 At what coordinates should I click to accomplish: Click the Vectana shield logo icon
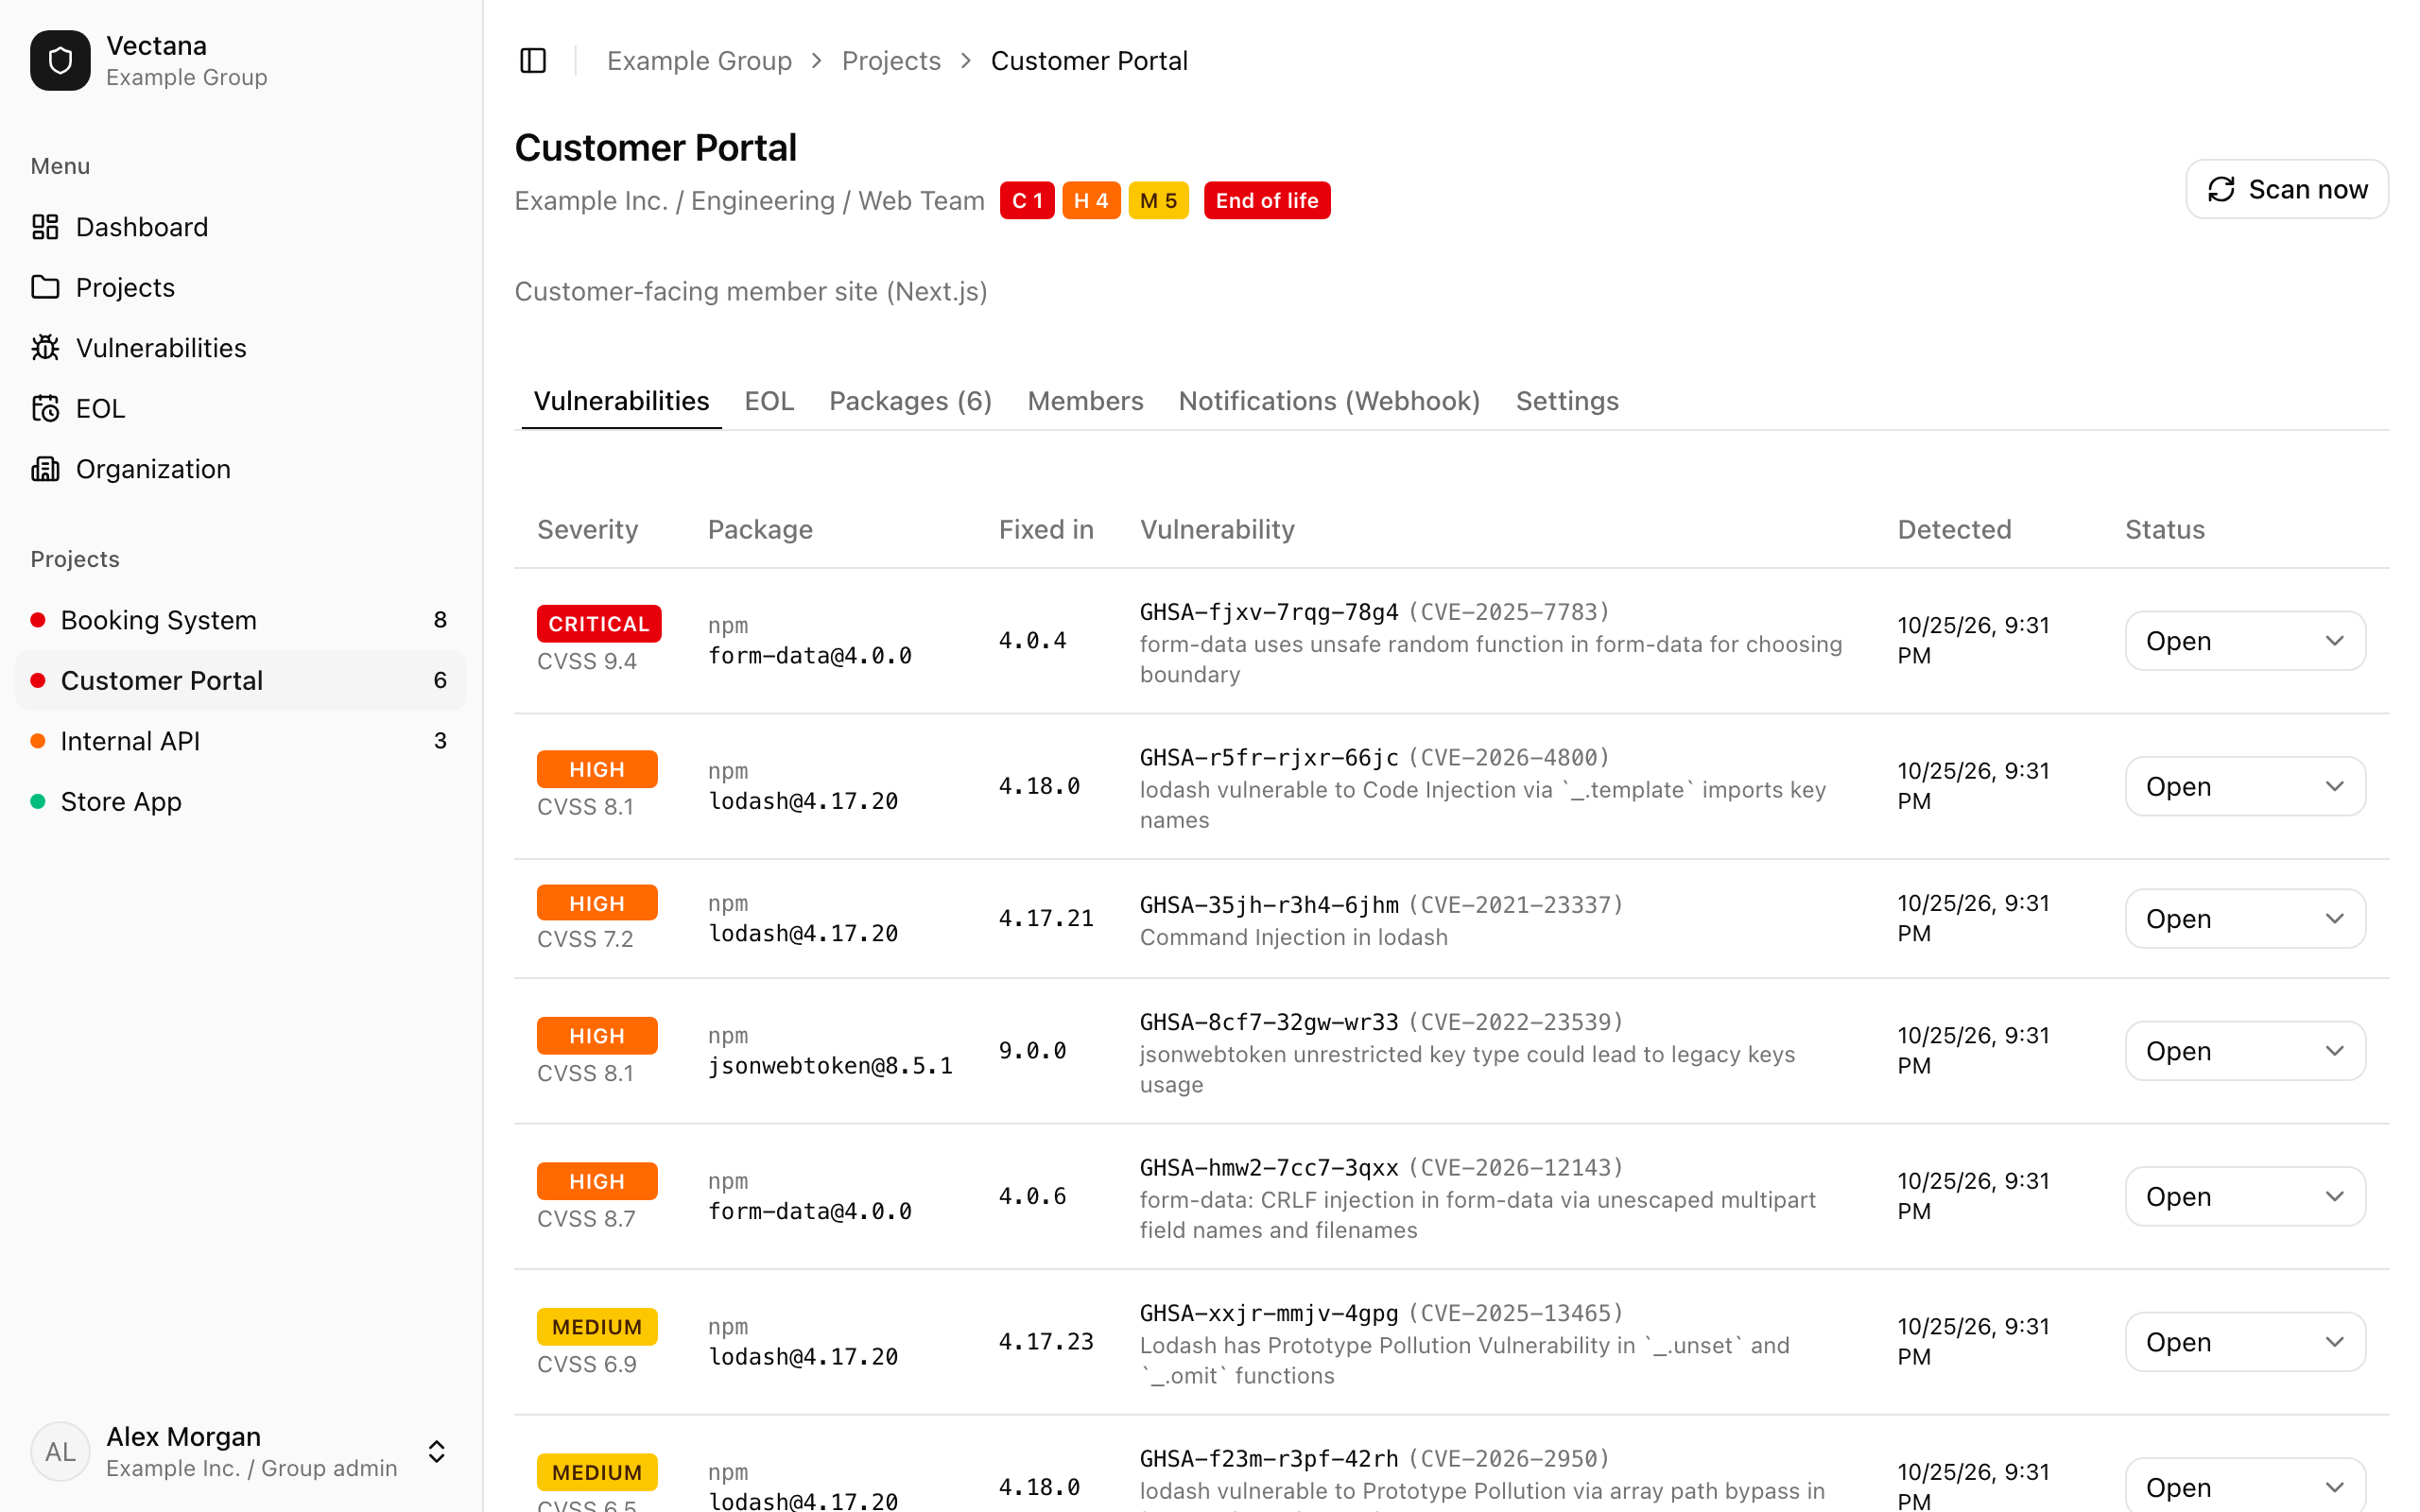point(60,60)
